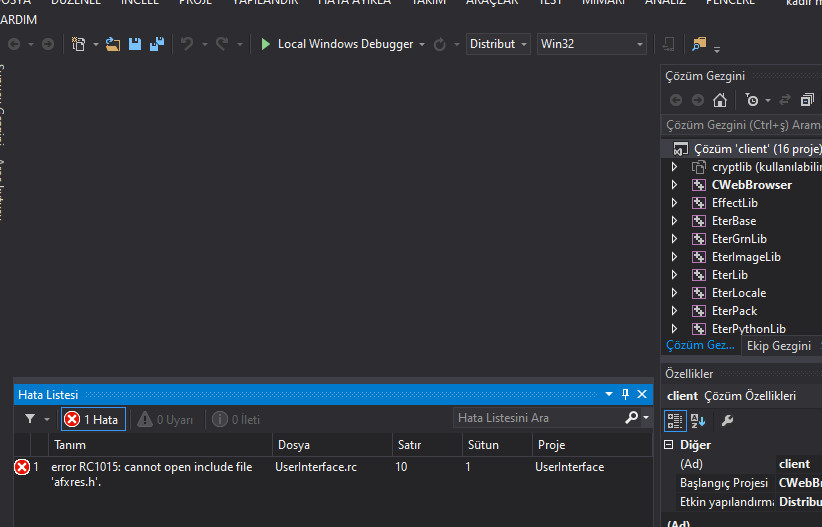
Task: Open the Distribut configuration combo box
Action: point(498,44)
